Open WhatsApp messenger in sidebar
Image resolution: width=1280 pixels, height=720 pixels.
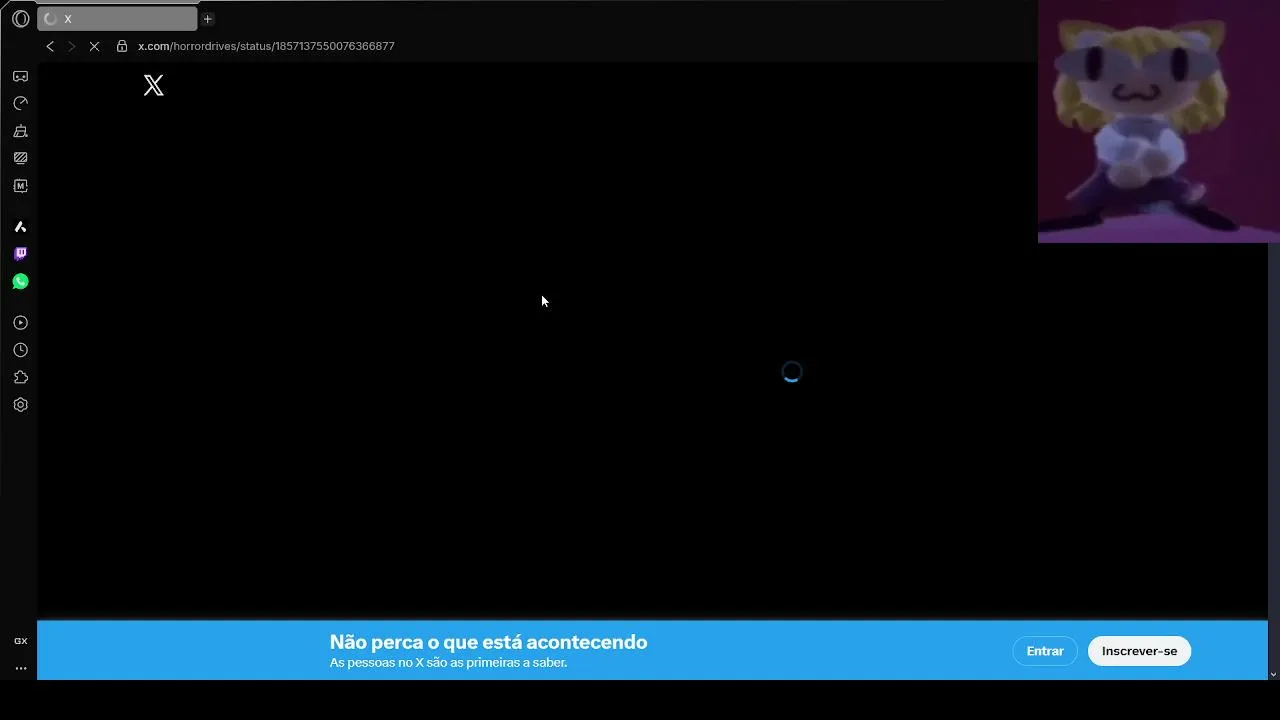click(20, 282)
